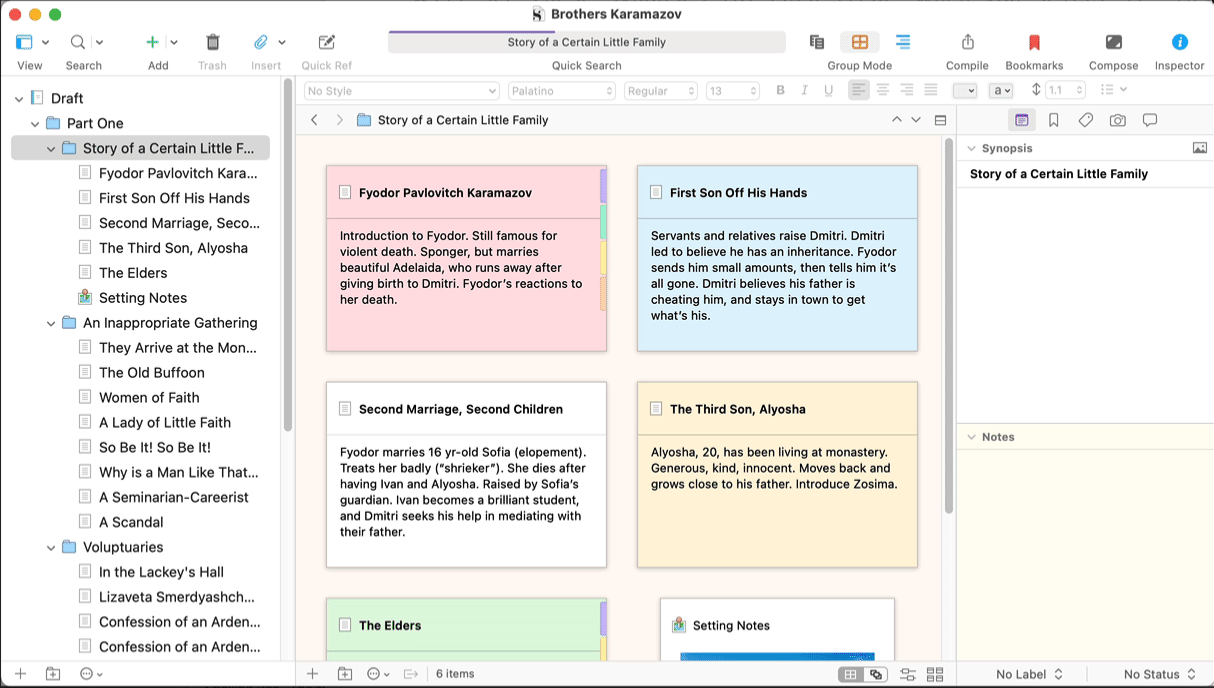This screenshot has width=1214, height=688.
Task: Click the Compile toolbar icon
Action: 967,42
